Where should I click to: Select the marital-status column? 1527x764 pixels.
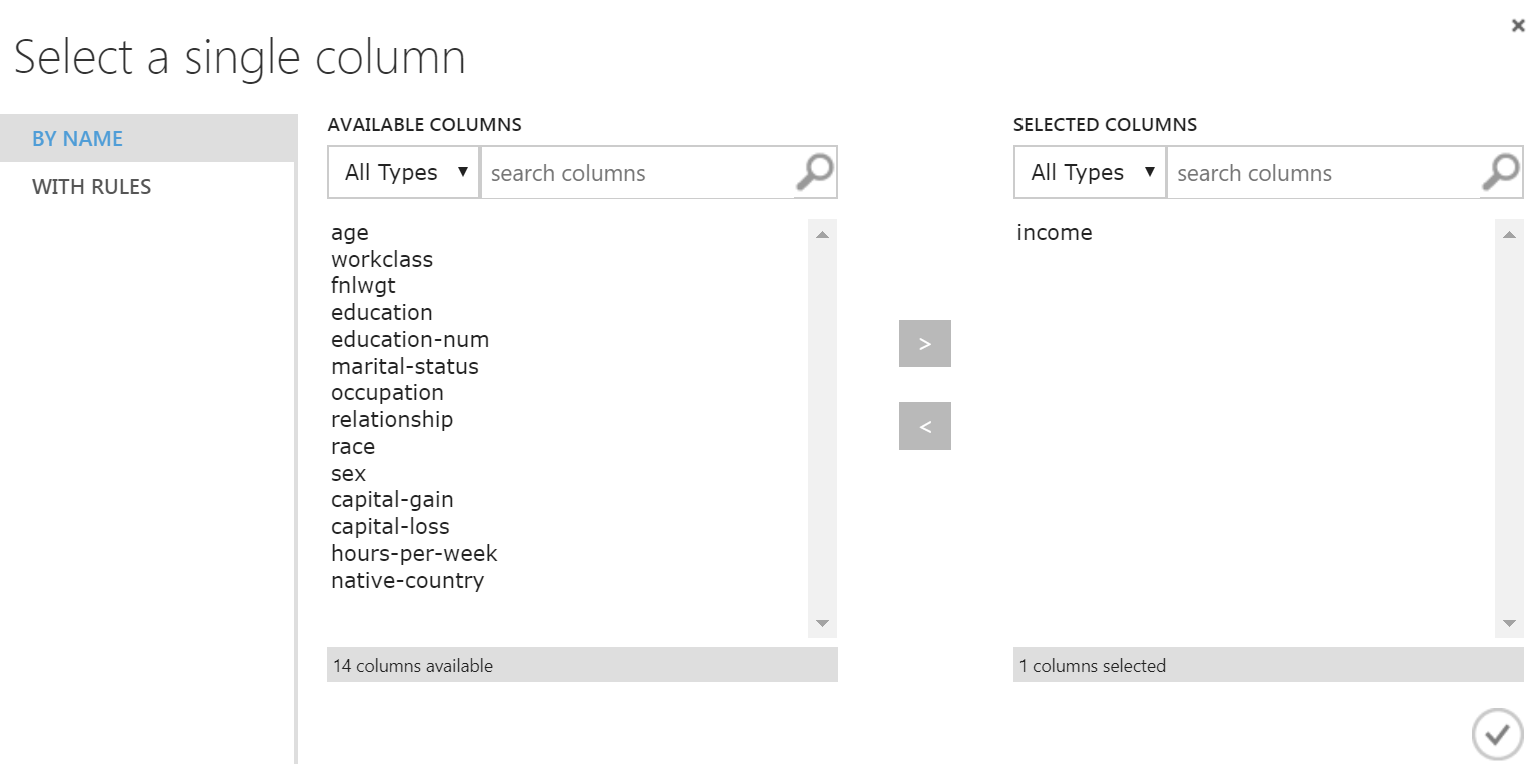[x=405, y=366]
